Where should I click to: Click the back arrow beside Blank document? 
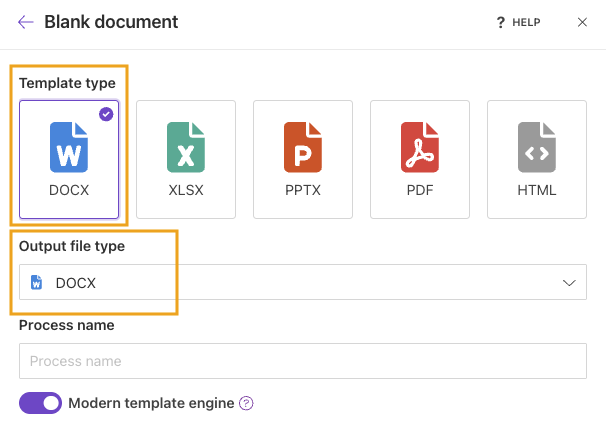coord(26,22)
